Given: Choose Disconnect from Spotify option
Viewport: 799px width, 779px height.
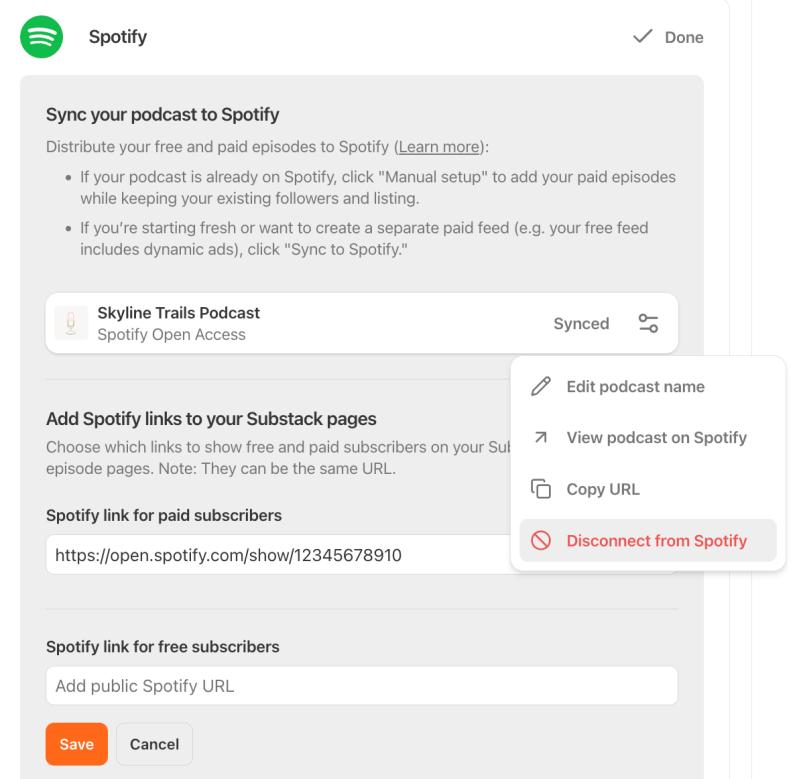Looking at the screenshot, I should tap(648, 541).
